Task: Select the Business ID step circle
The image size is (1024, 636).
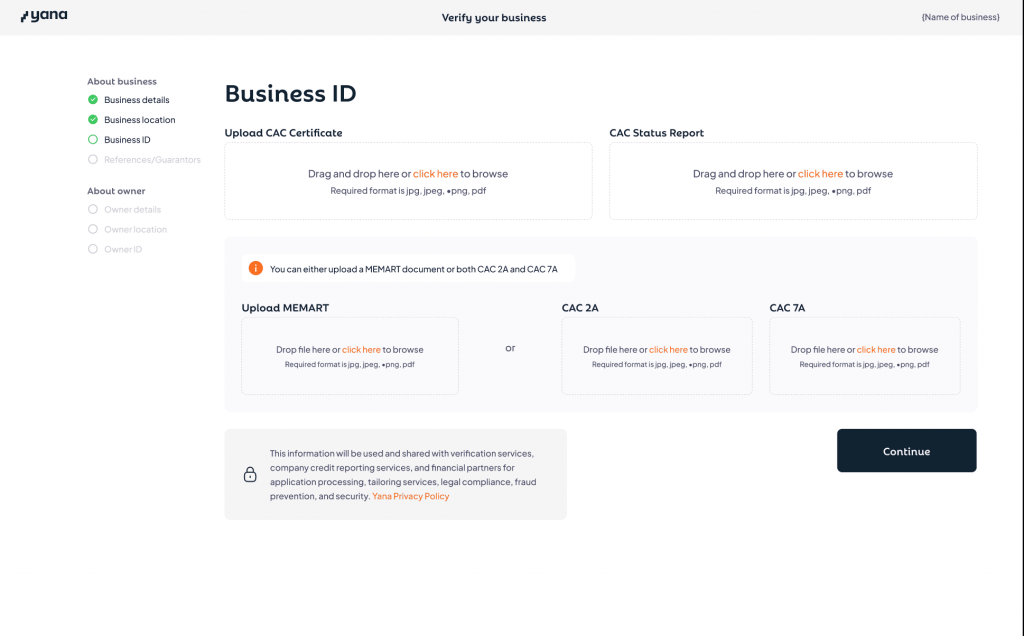Action: point(93,140)
